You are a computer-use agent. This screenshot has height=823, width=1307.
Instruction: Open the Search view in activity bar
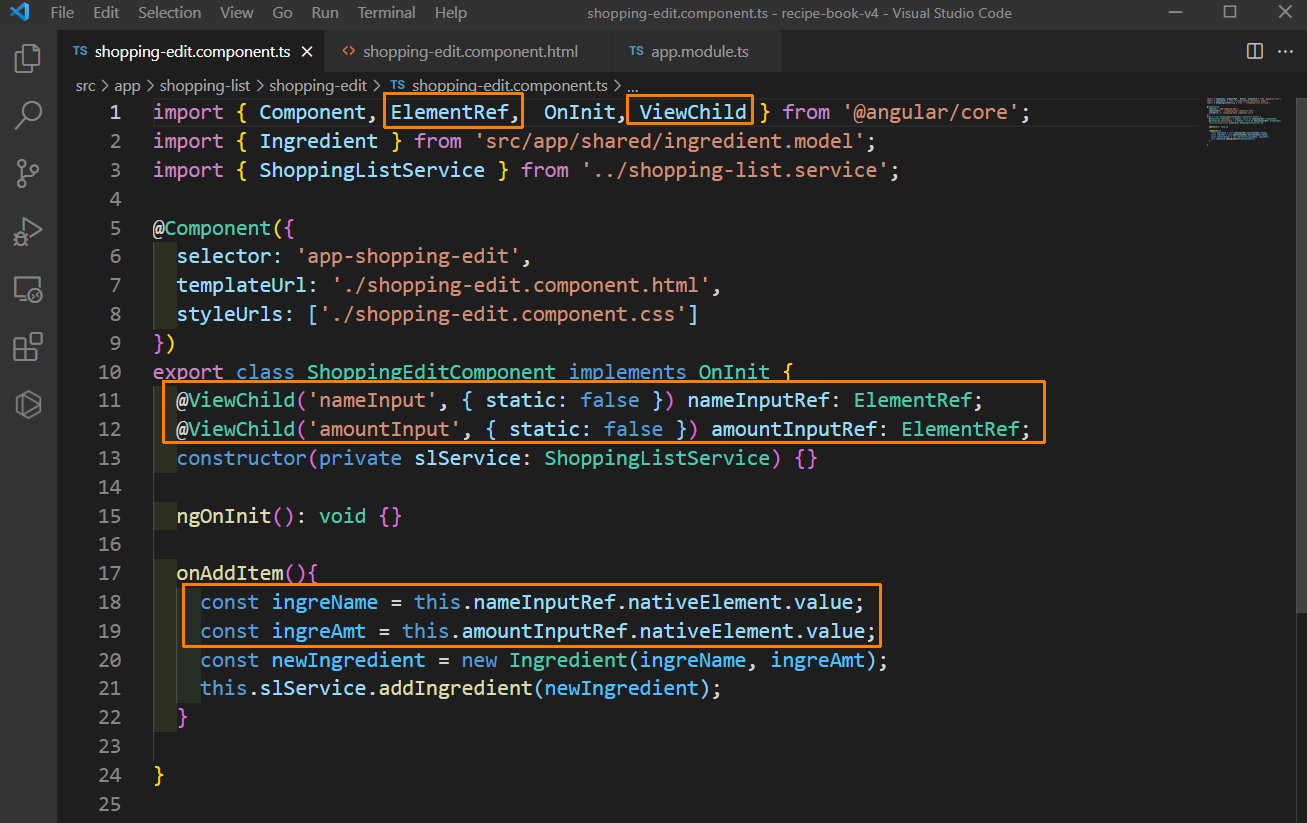click(28, 116)
